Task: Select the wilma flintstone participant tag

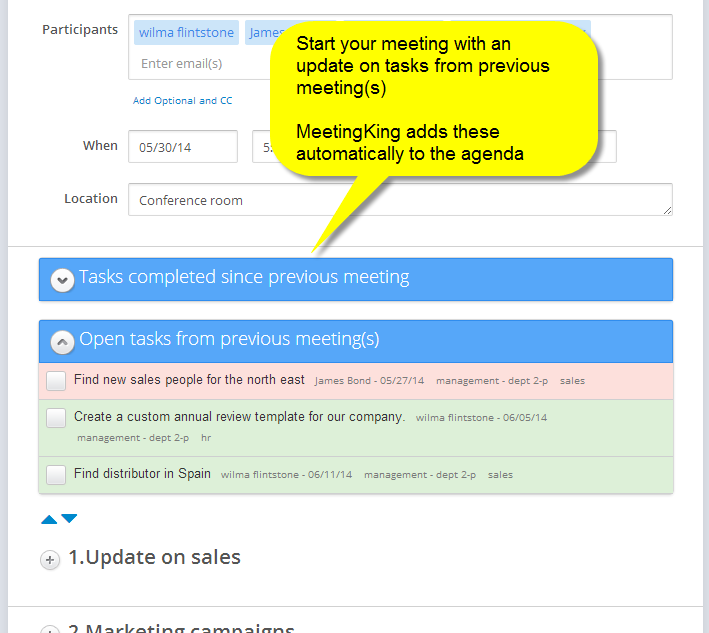Action: tap(186, 33)
